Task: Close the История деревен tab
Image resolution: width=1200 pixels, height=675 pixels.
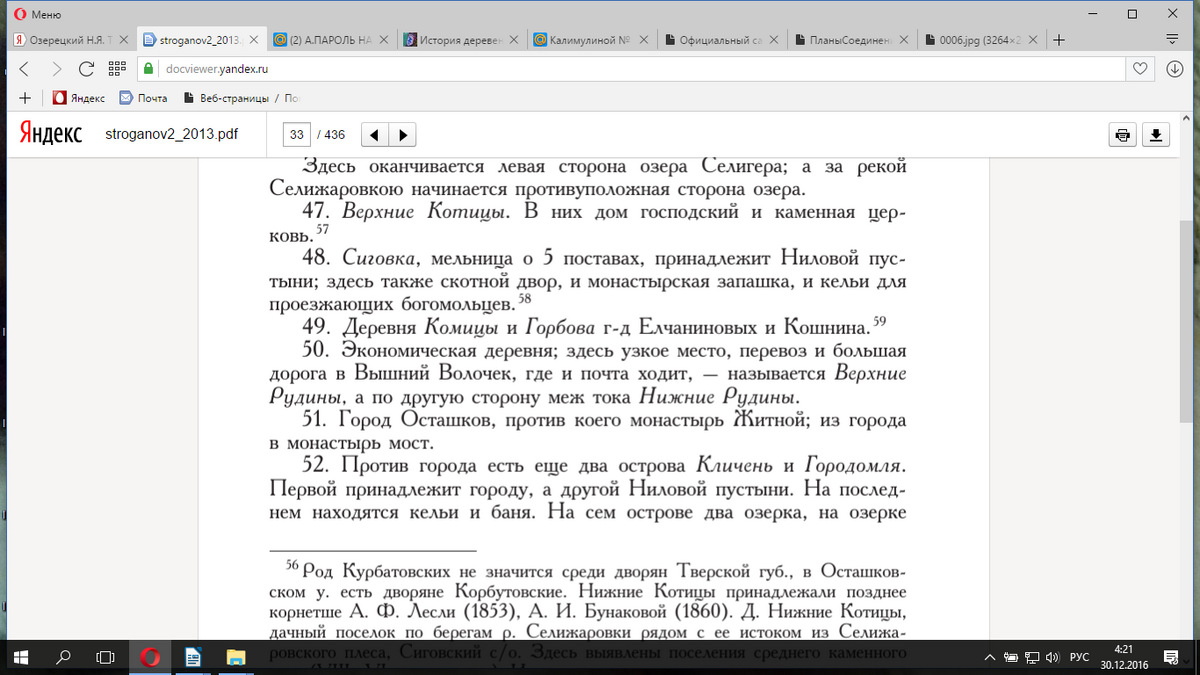Action: (514, 40)
